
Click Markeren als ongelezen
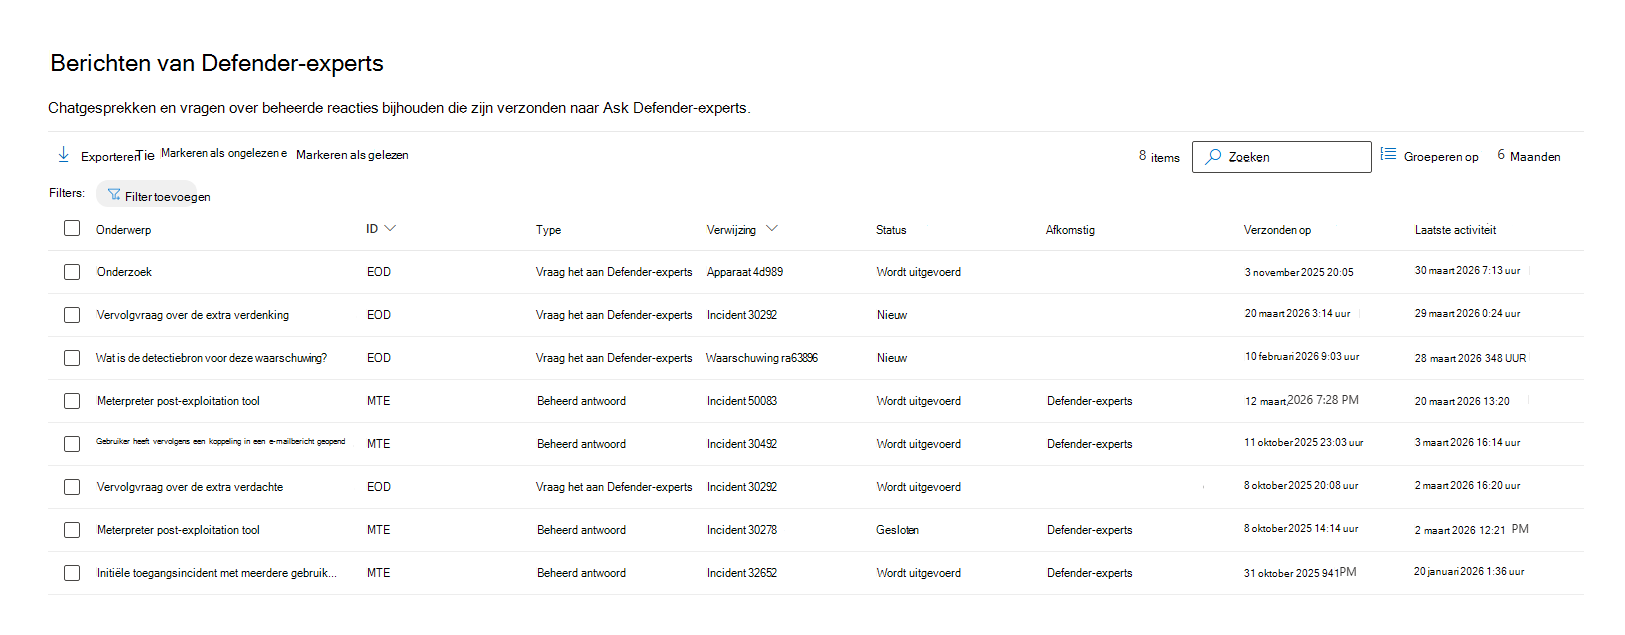[x=223, y=154]
